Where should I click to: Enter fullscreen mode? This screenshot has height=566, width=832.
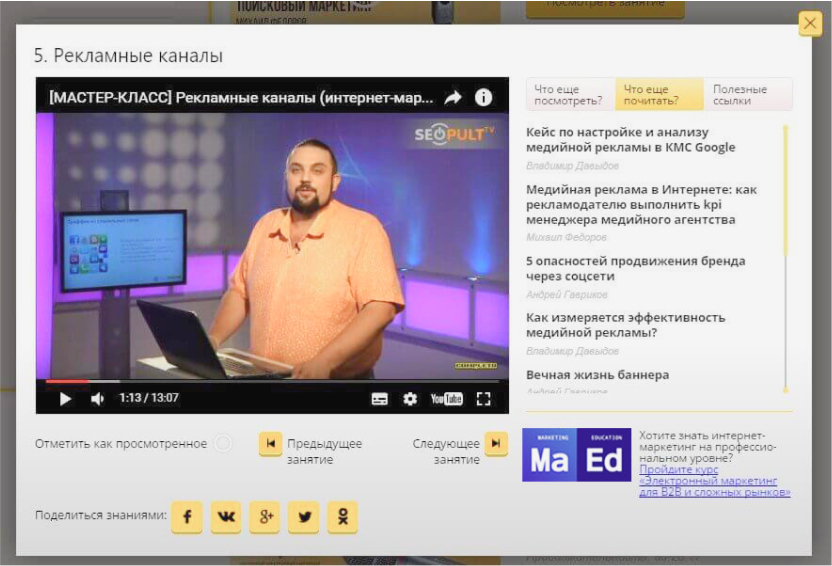pyautogui.click(x=483, y=399)
